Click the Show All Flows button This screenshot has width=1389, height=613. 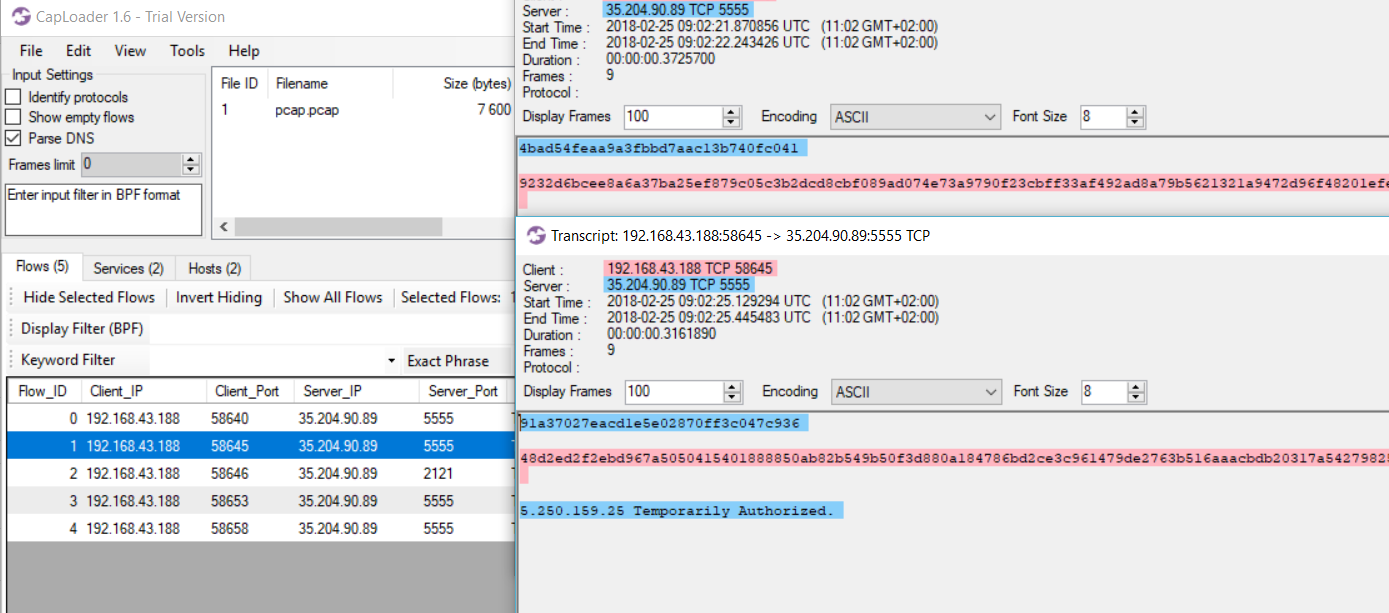pyautogui.click(x=333, y=297)
